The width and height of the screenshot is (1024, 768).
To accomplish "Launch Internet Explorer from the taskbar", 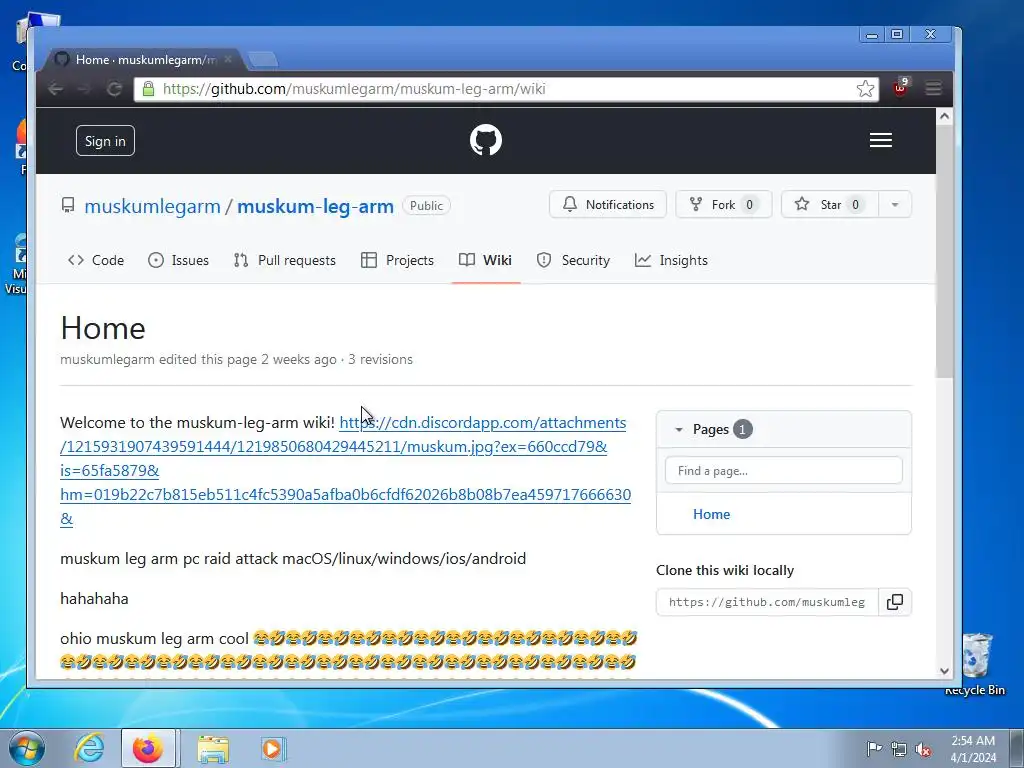I will [89, 748].
